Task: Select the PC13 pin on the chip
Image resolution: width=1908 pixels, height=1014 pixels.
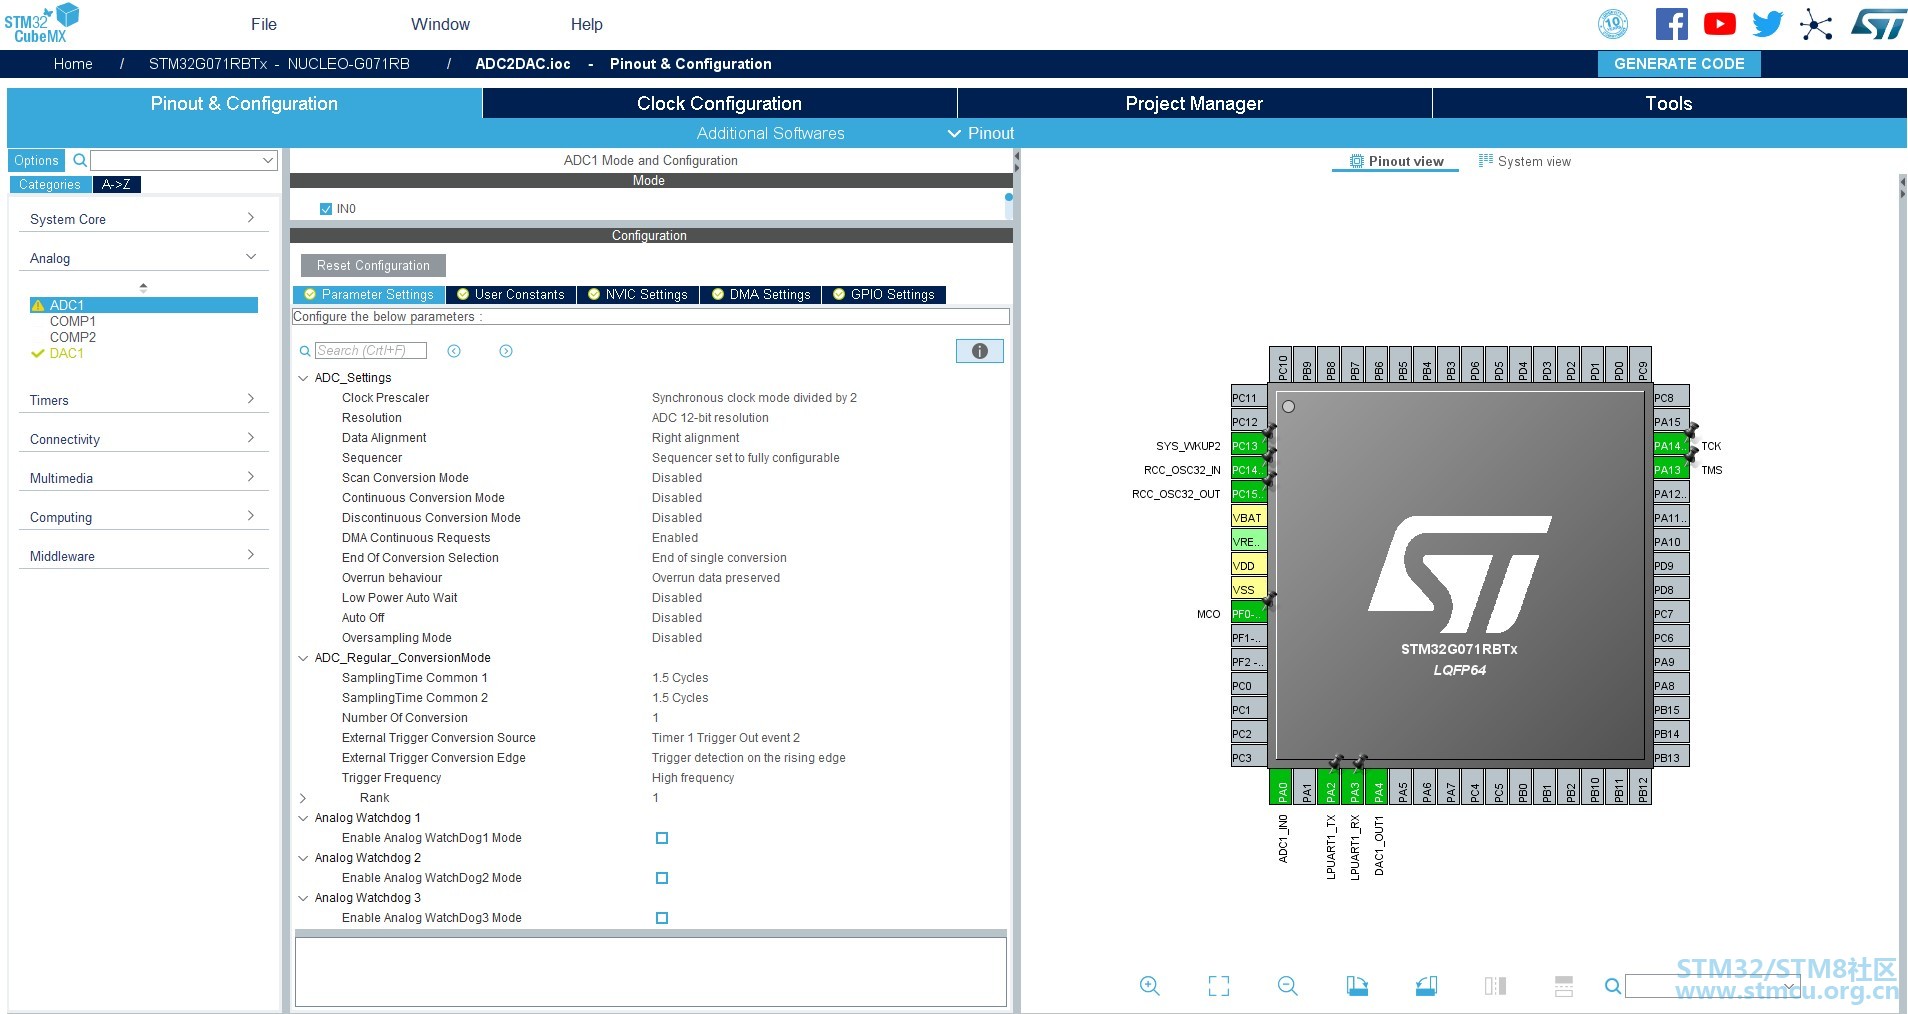Action: pos(1248,446)
